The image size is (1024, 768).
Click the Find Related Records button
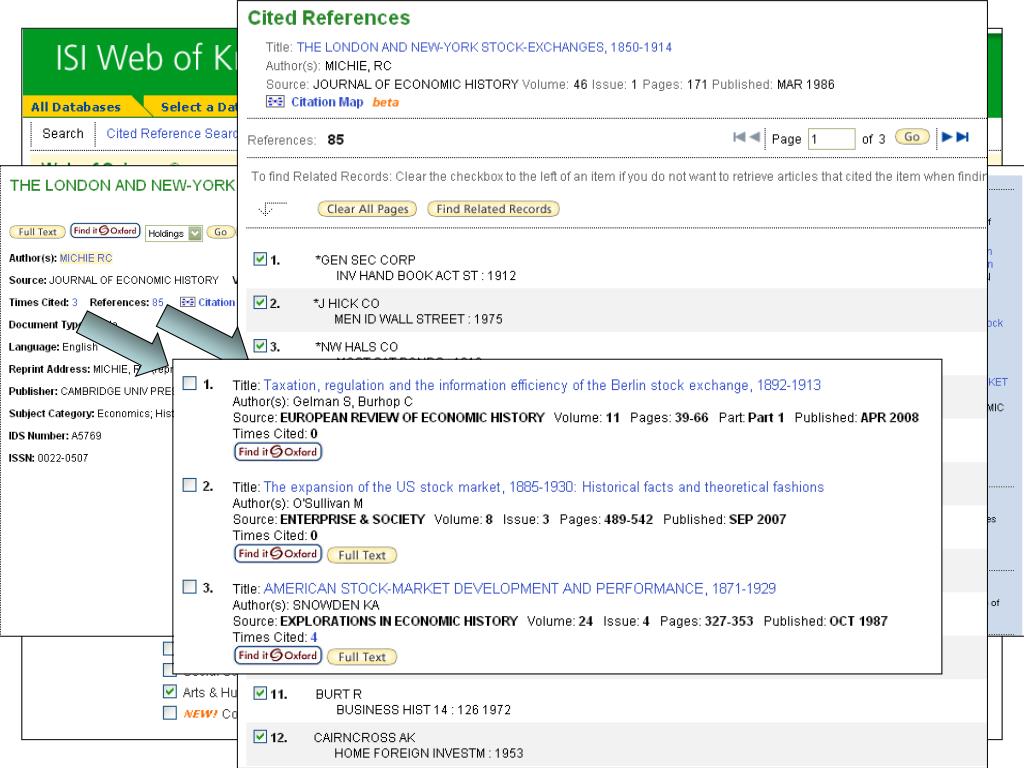tap(494, 209)
